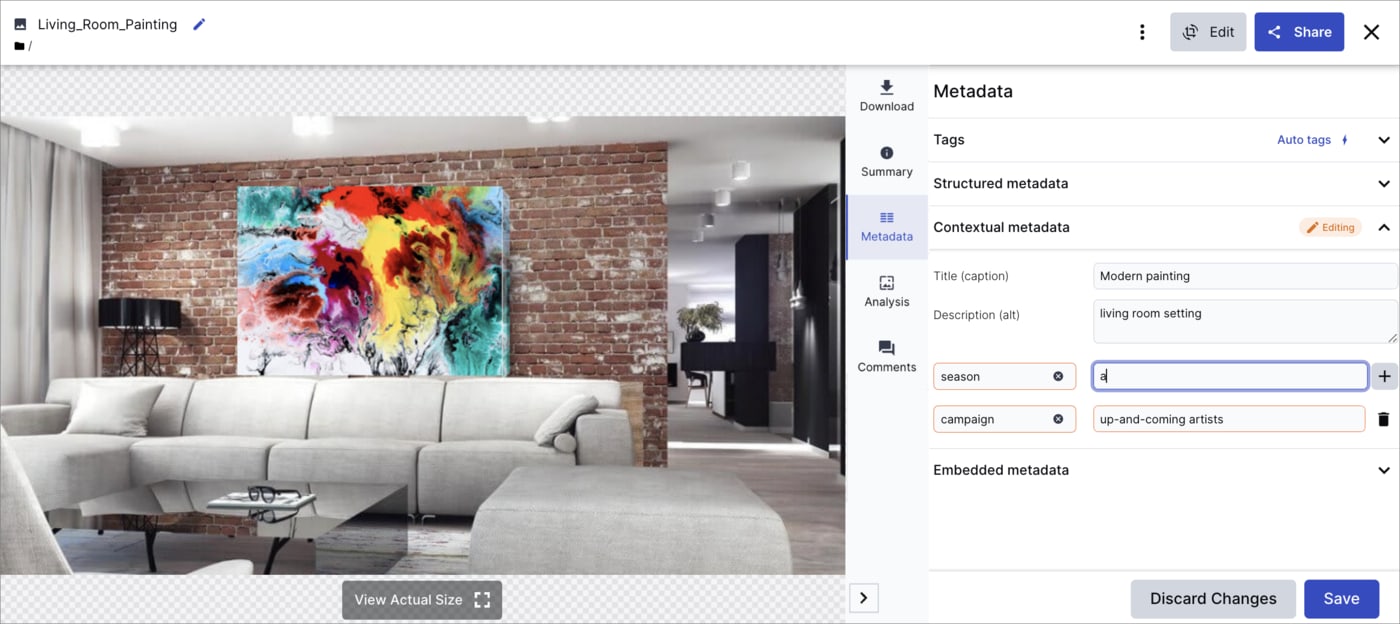Expand the Tags section
Screen dimensions: 1400x624
point(1384,140)
